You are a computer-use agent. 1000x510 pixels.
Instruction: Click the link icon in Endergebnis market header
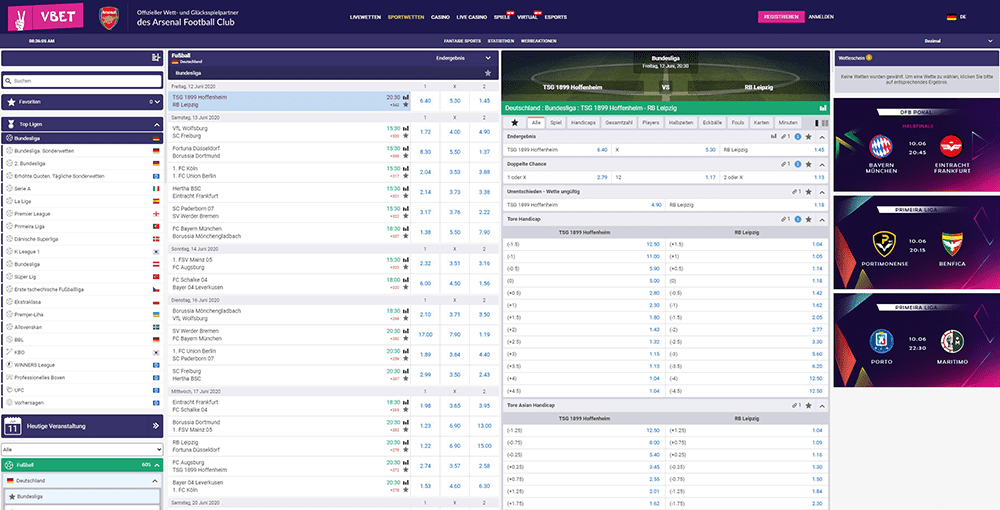click(785, 136)
